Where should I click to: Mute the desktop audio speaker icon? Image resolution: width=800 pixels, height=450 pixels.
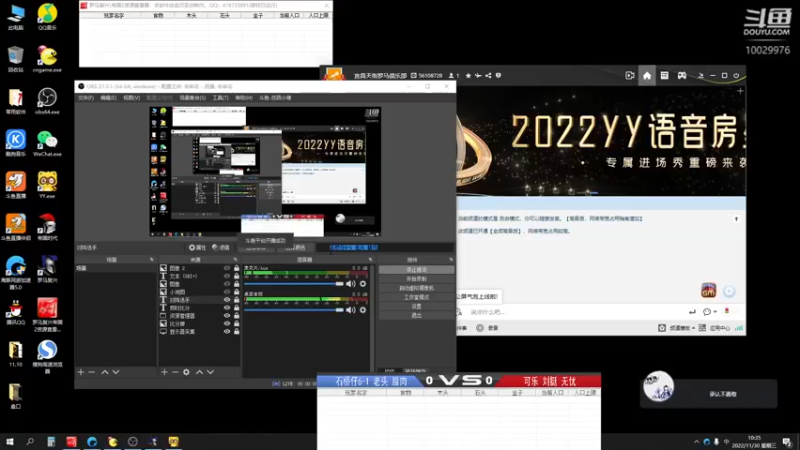351,310
